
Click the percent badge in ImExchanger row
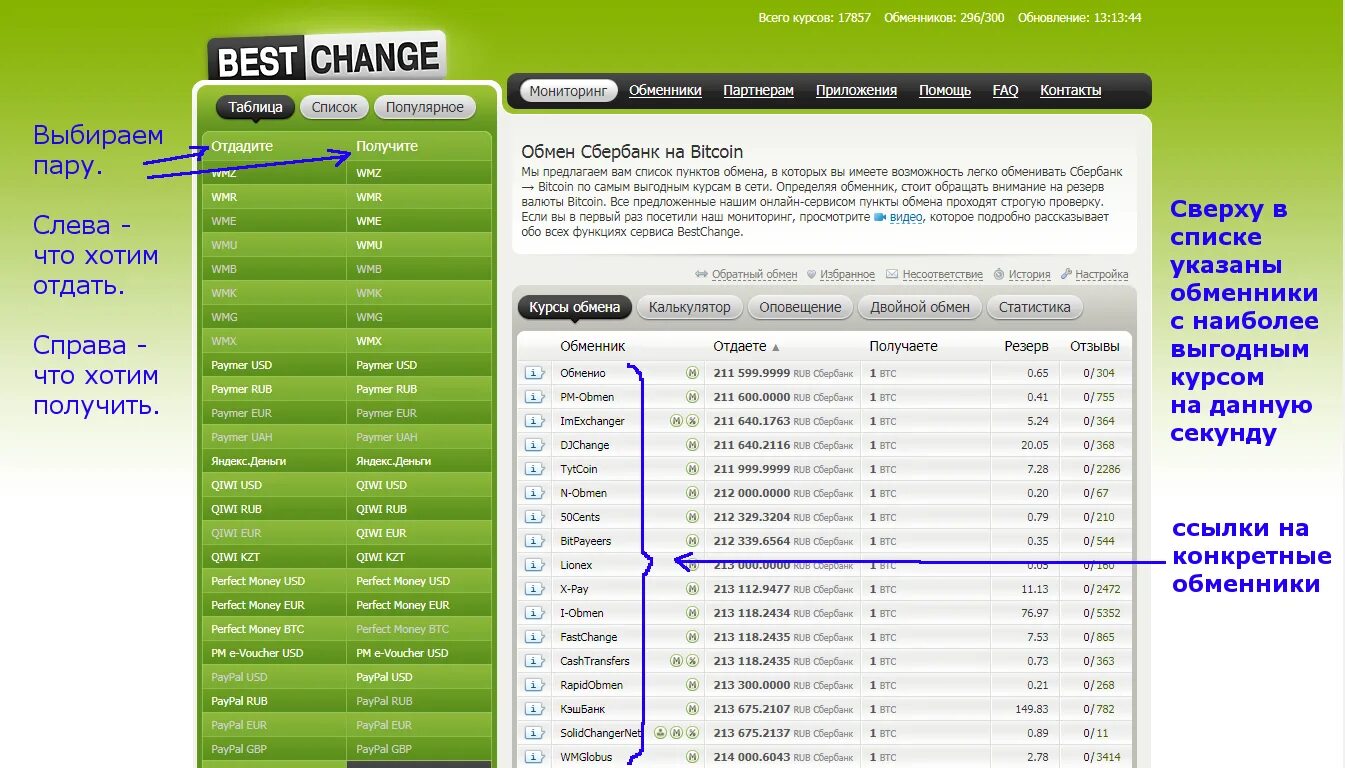click(x=692, y=421)
